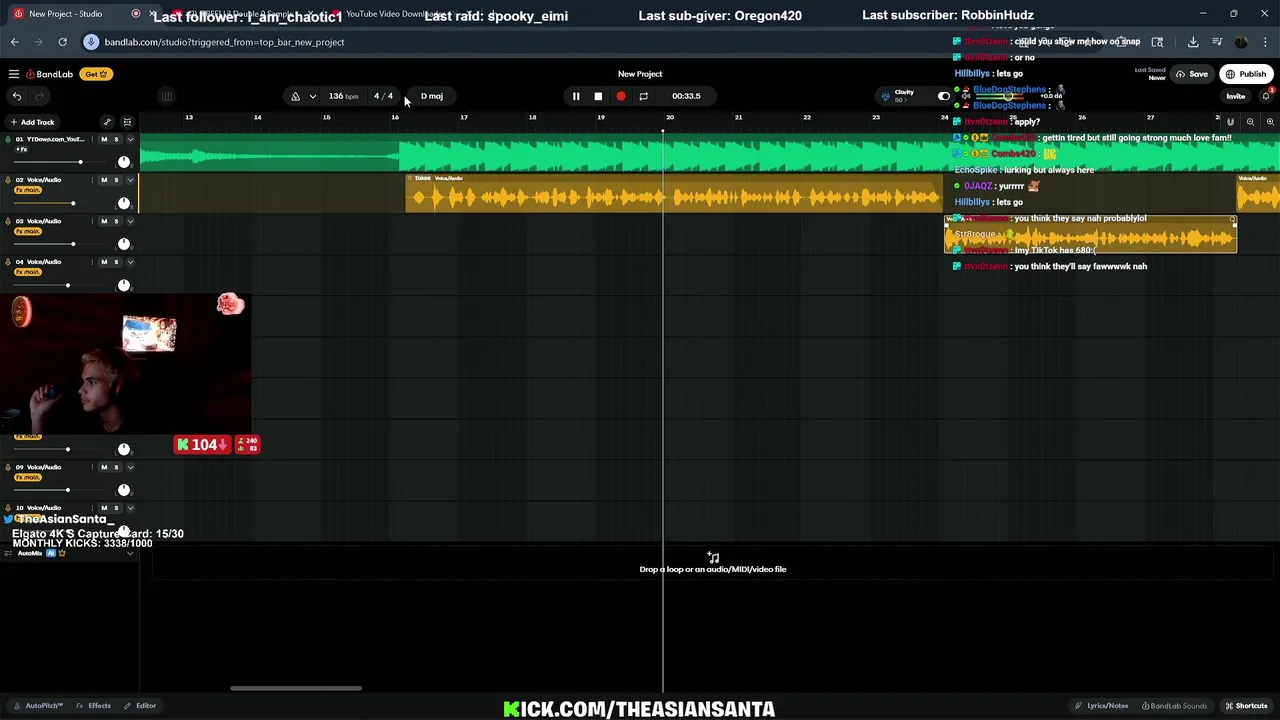
Task: Open the virtual keyboard icon
Action: coord(167,96)
